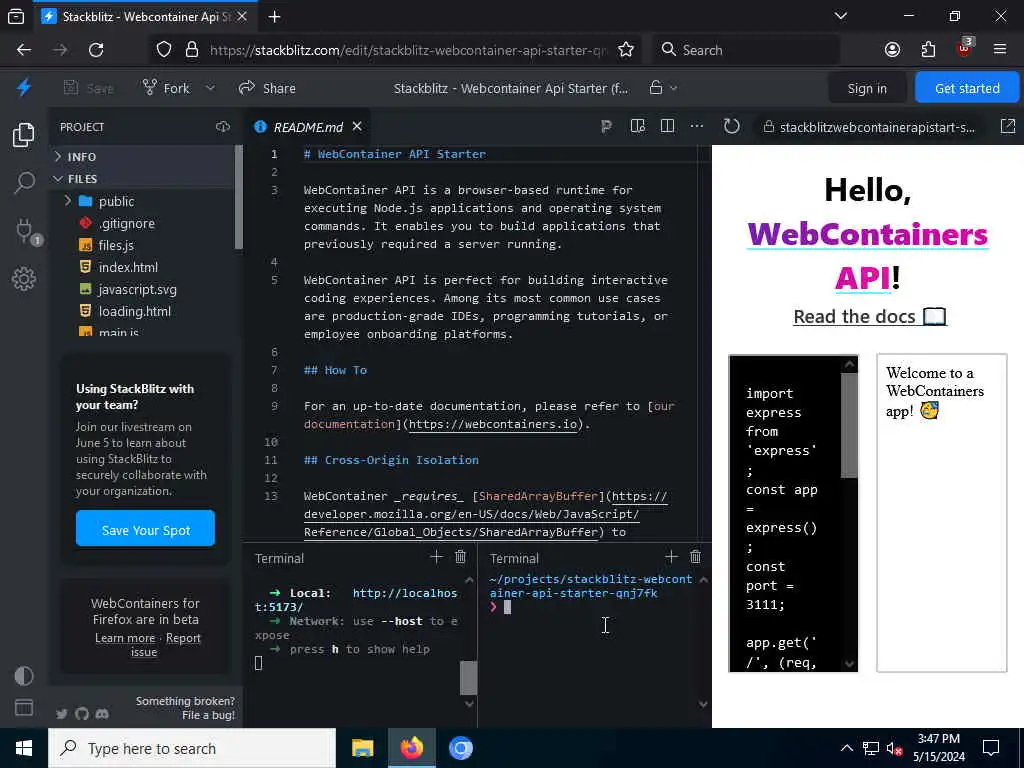This screenshot has width=1024, height=768.
Task: Toggle the panel layout icon at sidebar bottom
Action: [24, 707]
